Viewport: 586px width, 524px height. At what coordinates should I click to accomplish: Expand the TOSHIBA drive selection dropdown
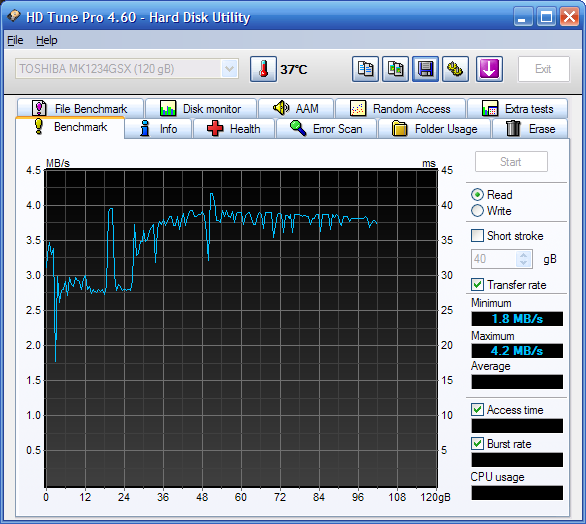tap(229, 69)
